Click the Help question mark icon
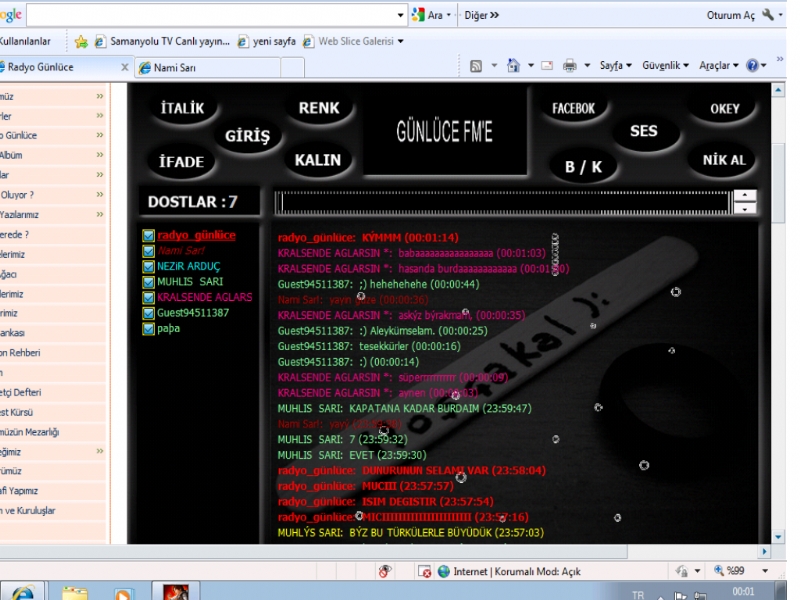 753,65
